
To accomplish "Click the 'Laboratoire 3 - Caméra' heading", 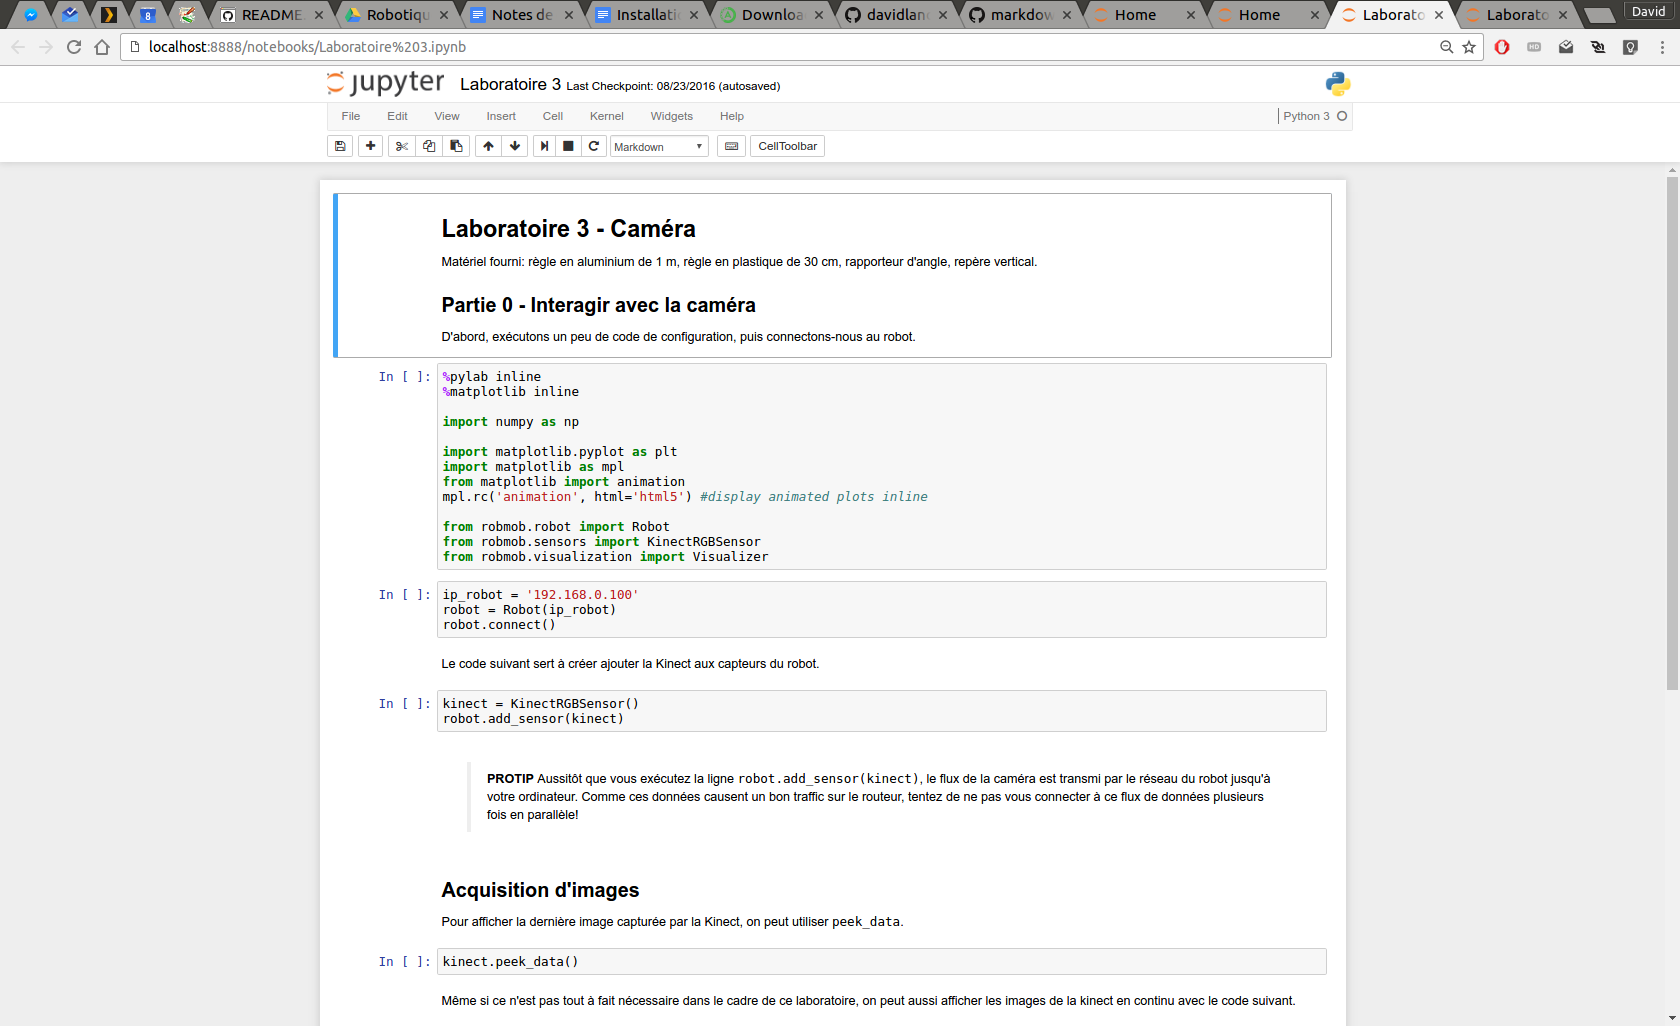I will (x=568, y=229).
